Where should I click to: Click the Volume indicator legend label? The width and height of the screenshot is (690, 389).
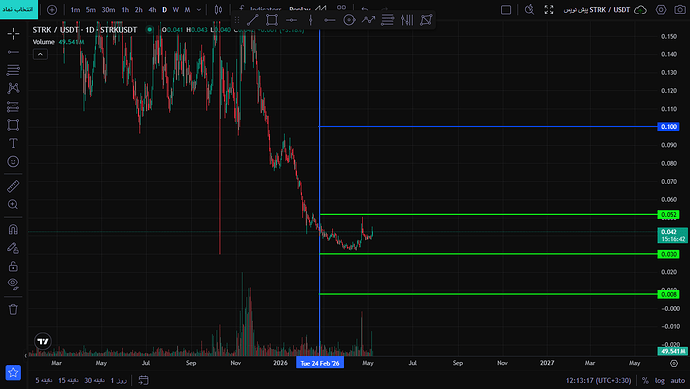pos(44,42)
